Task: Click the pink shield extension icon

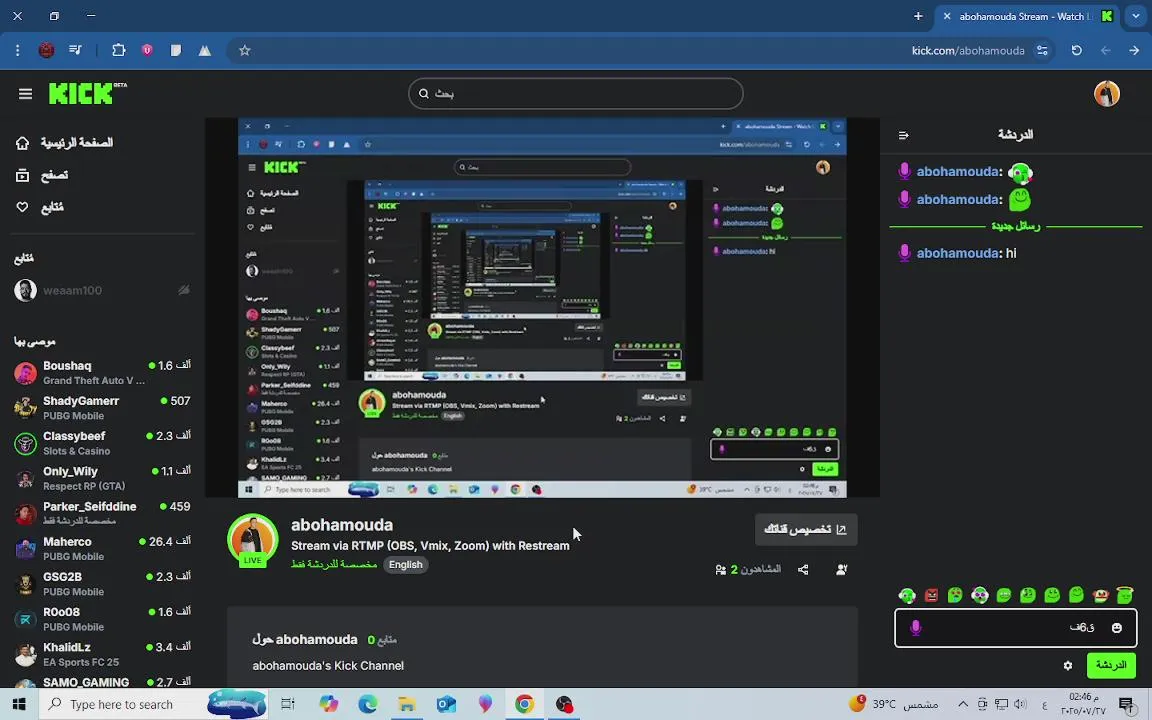Action: [x=147, y=50]
